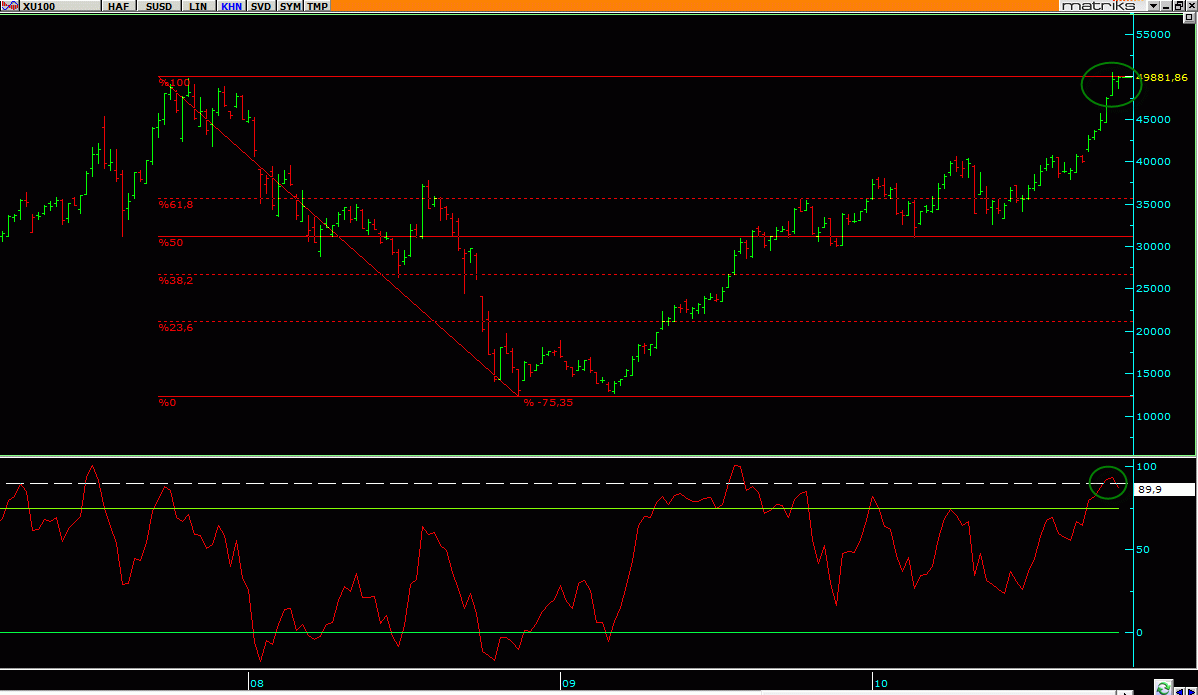Viewport: 1198px width, 695px height.
Task: Click the chart icon beside XU100
Action: [7, 6]
